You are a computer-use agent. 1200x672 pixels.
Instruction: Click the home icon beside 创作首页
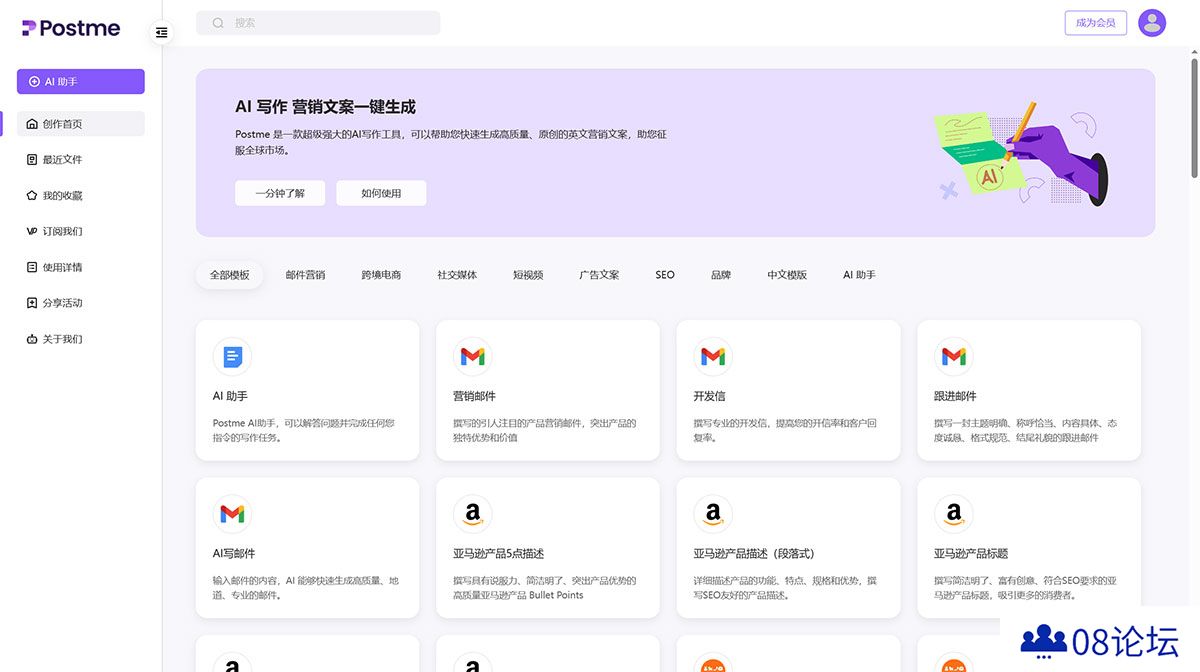(32, 124)
